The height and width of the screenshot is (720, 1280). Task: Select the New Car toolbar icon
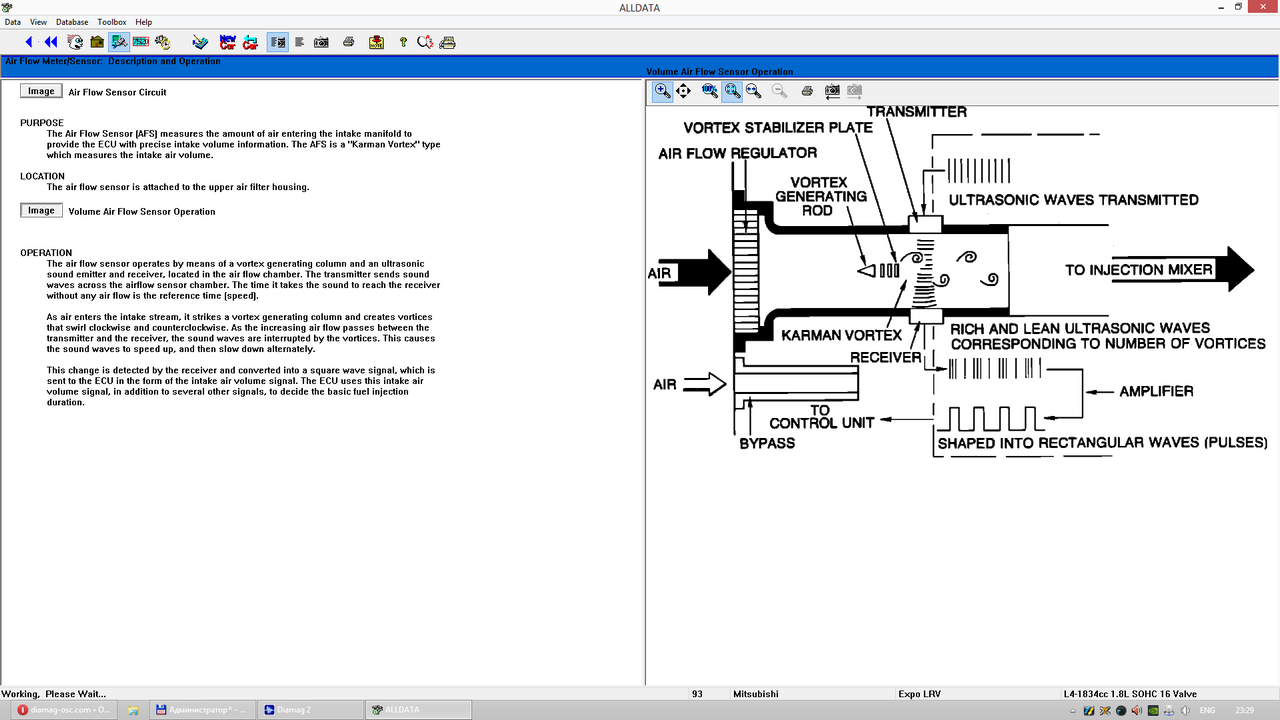click(x=227, y=42)
